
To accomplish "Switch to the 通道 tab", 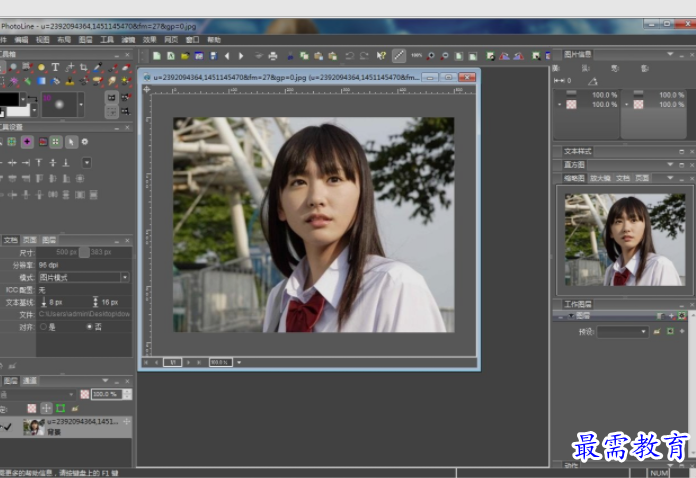I will pos(30,381).
